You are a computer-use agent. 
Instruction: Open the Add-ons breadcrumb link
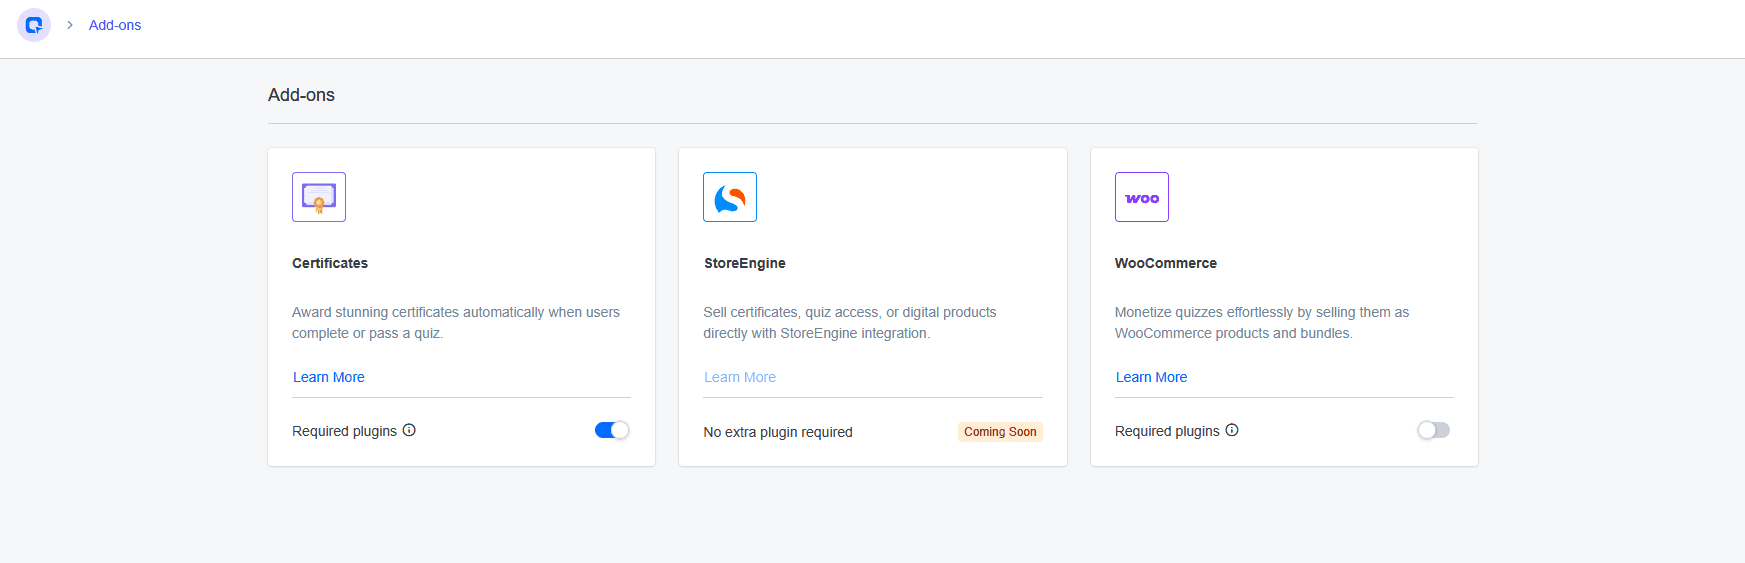click(x=115, y=25)
